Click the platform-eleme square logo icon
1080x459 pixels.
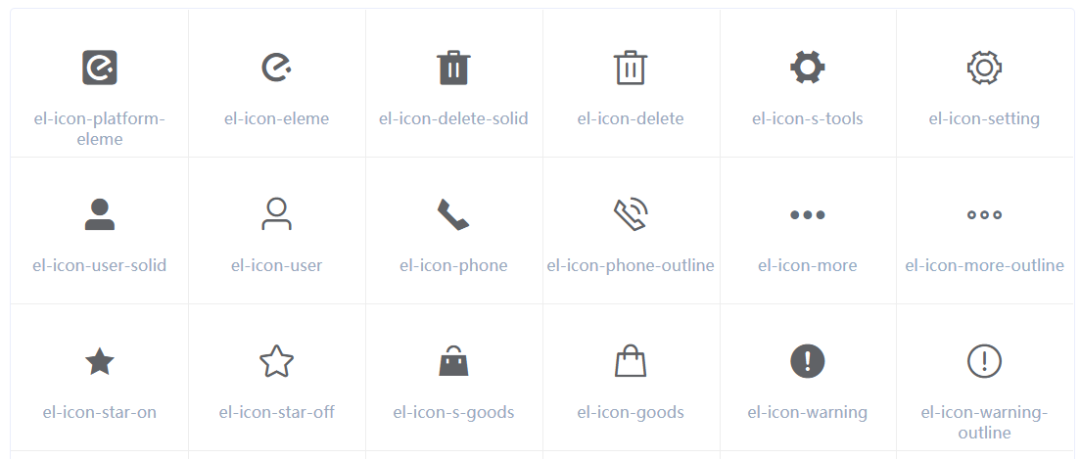click(99, 68)
